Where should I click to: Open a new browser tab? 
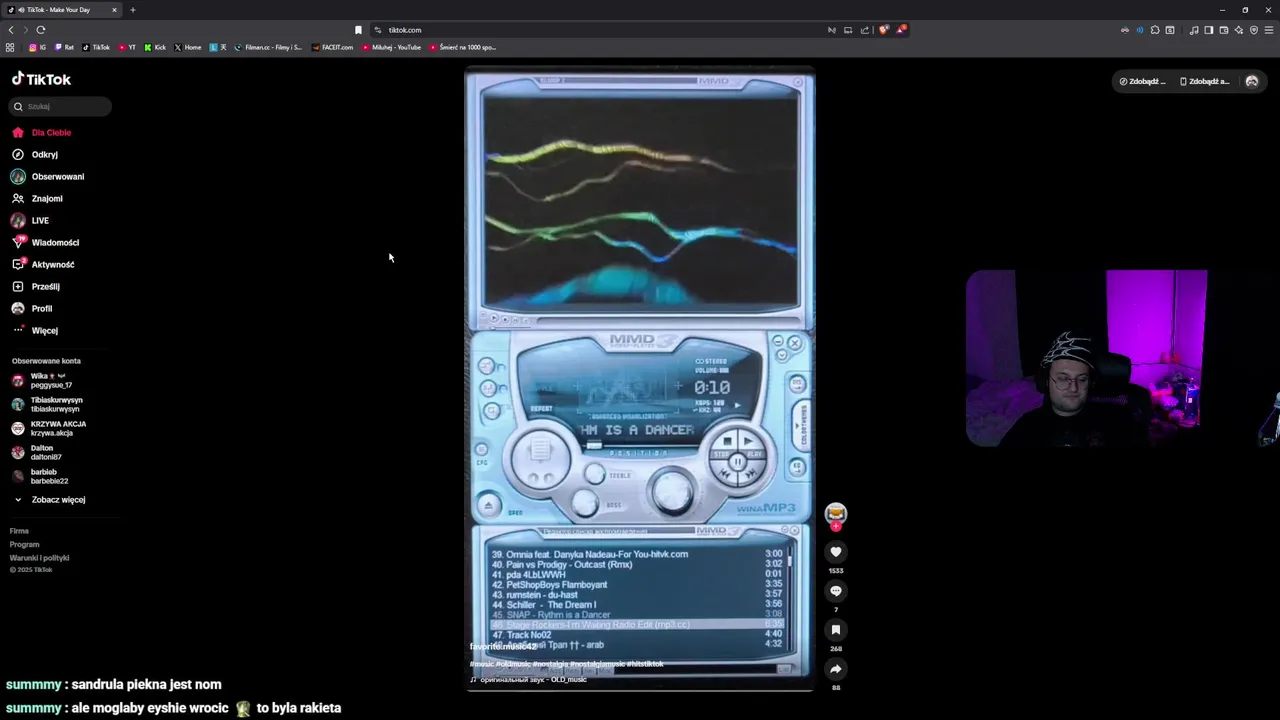(x=133, y=10)
